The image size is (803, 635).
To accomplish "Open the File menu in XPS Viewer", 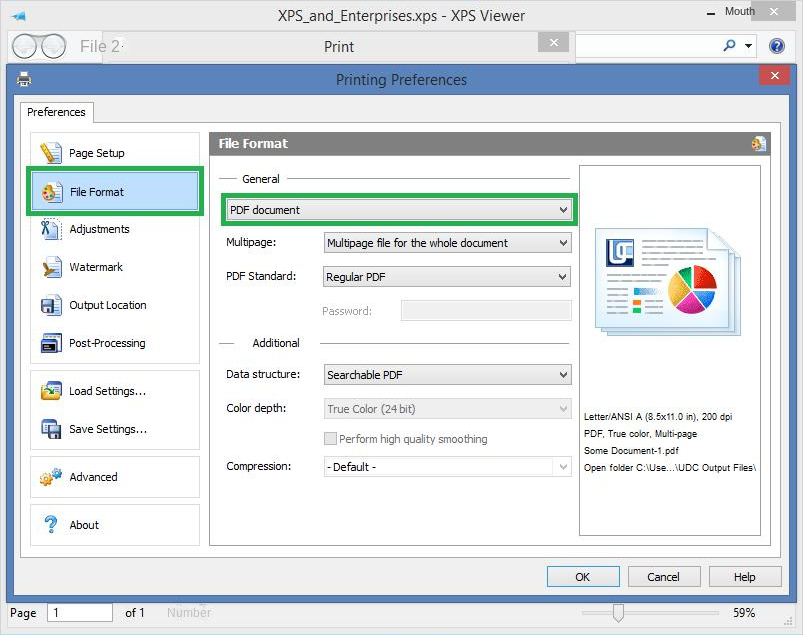I will click(99, 46).
